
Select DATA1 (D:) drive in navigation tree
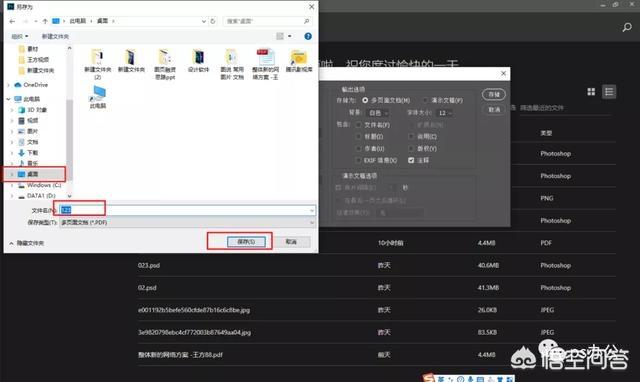point(41,196)
